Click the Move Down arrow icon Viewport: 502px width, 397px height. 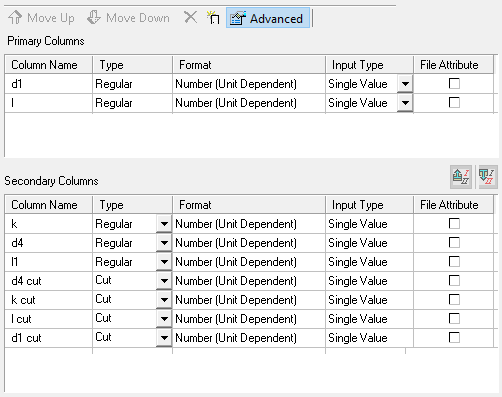[x=94, y=17]
